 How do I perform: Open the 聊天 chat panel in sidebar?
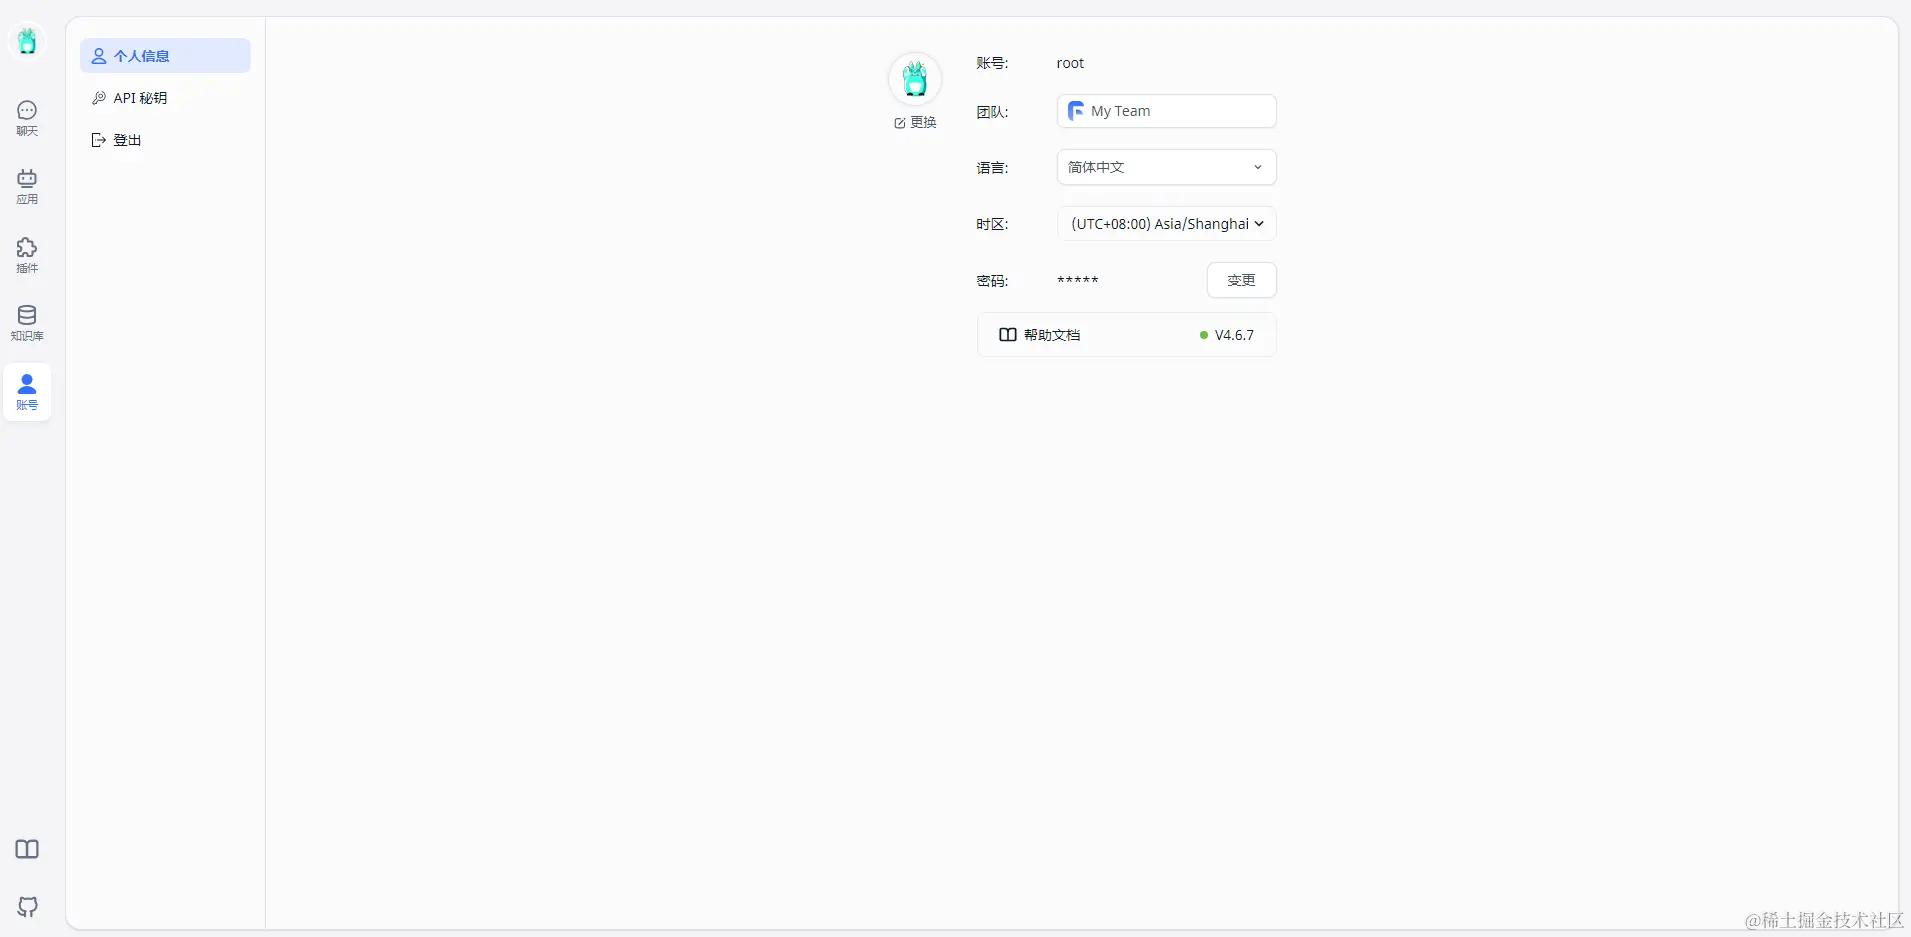26,118
